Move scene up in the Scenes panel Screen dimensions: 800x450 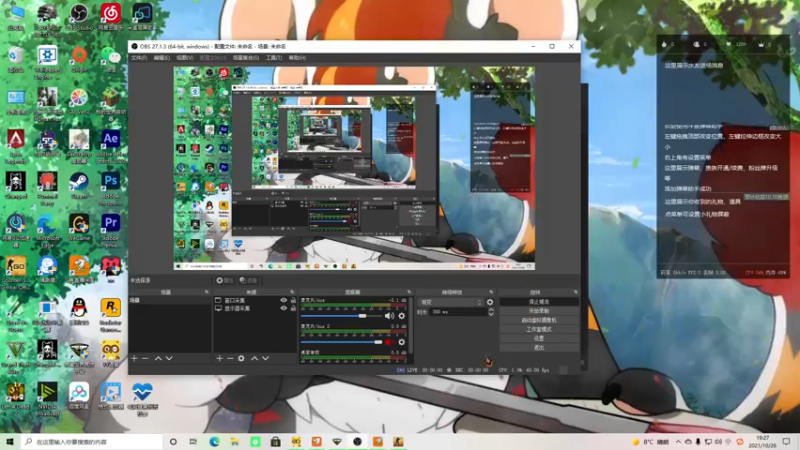(158, 359)
